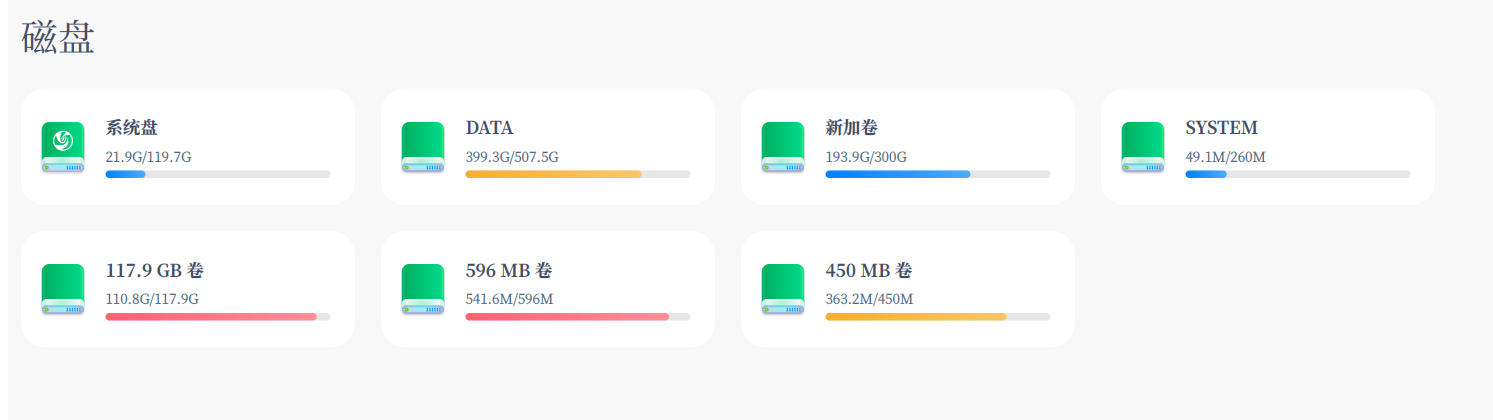Click the 450 MB 卷 usage bar

pos(938,316)
